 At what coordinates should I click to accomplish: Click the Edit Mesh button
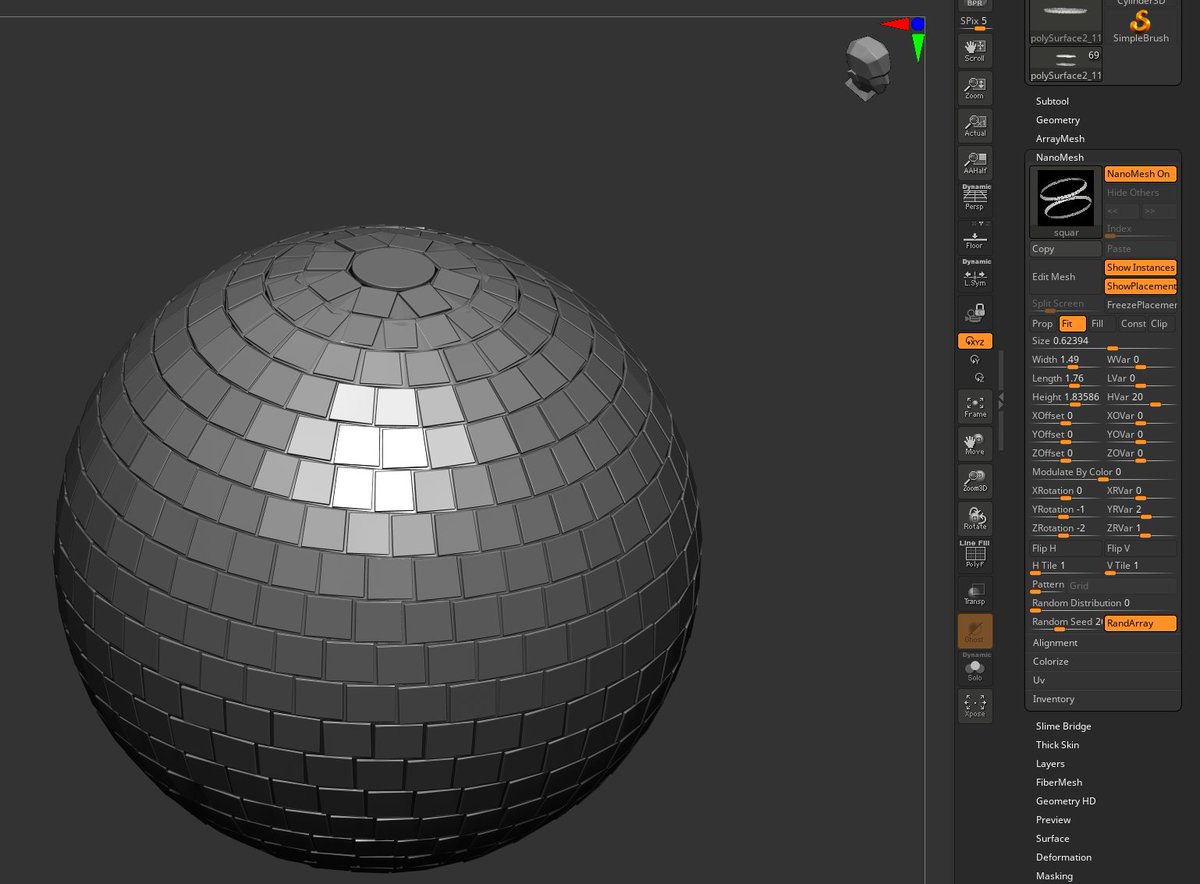pos(1066,277)
